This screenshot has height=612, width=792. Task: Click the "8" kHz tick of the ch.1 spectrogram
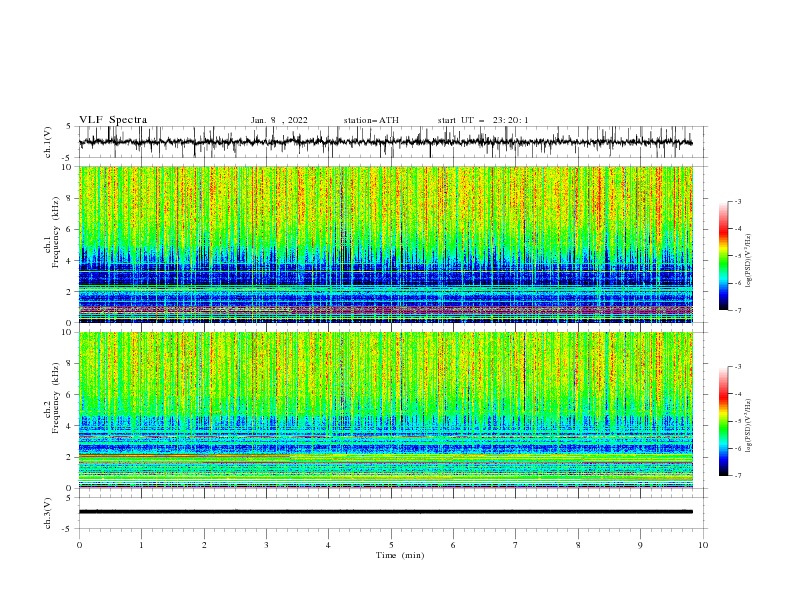69,198
